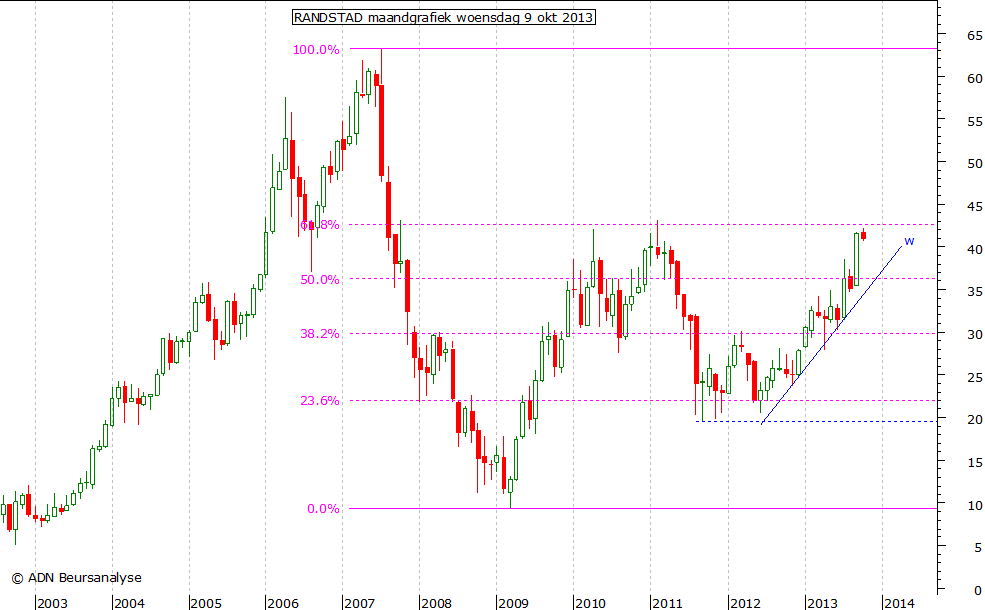Screen dimensions: 985x610
Task: Click the 2013 year label on axis
Action: (x=822, y=604)
